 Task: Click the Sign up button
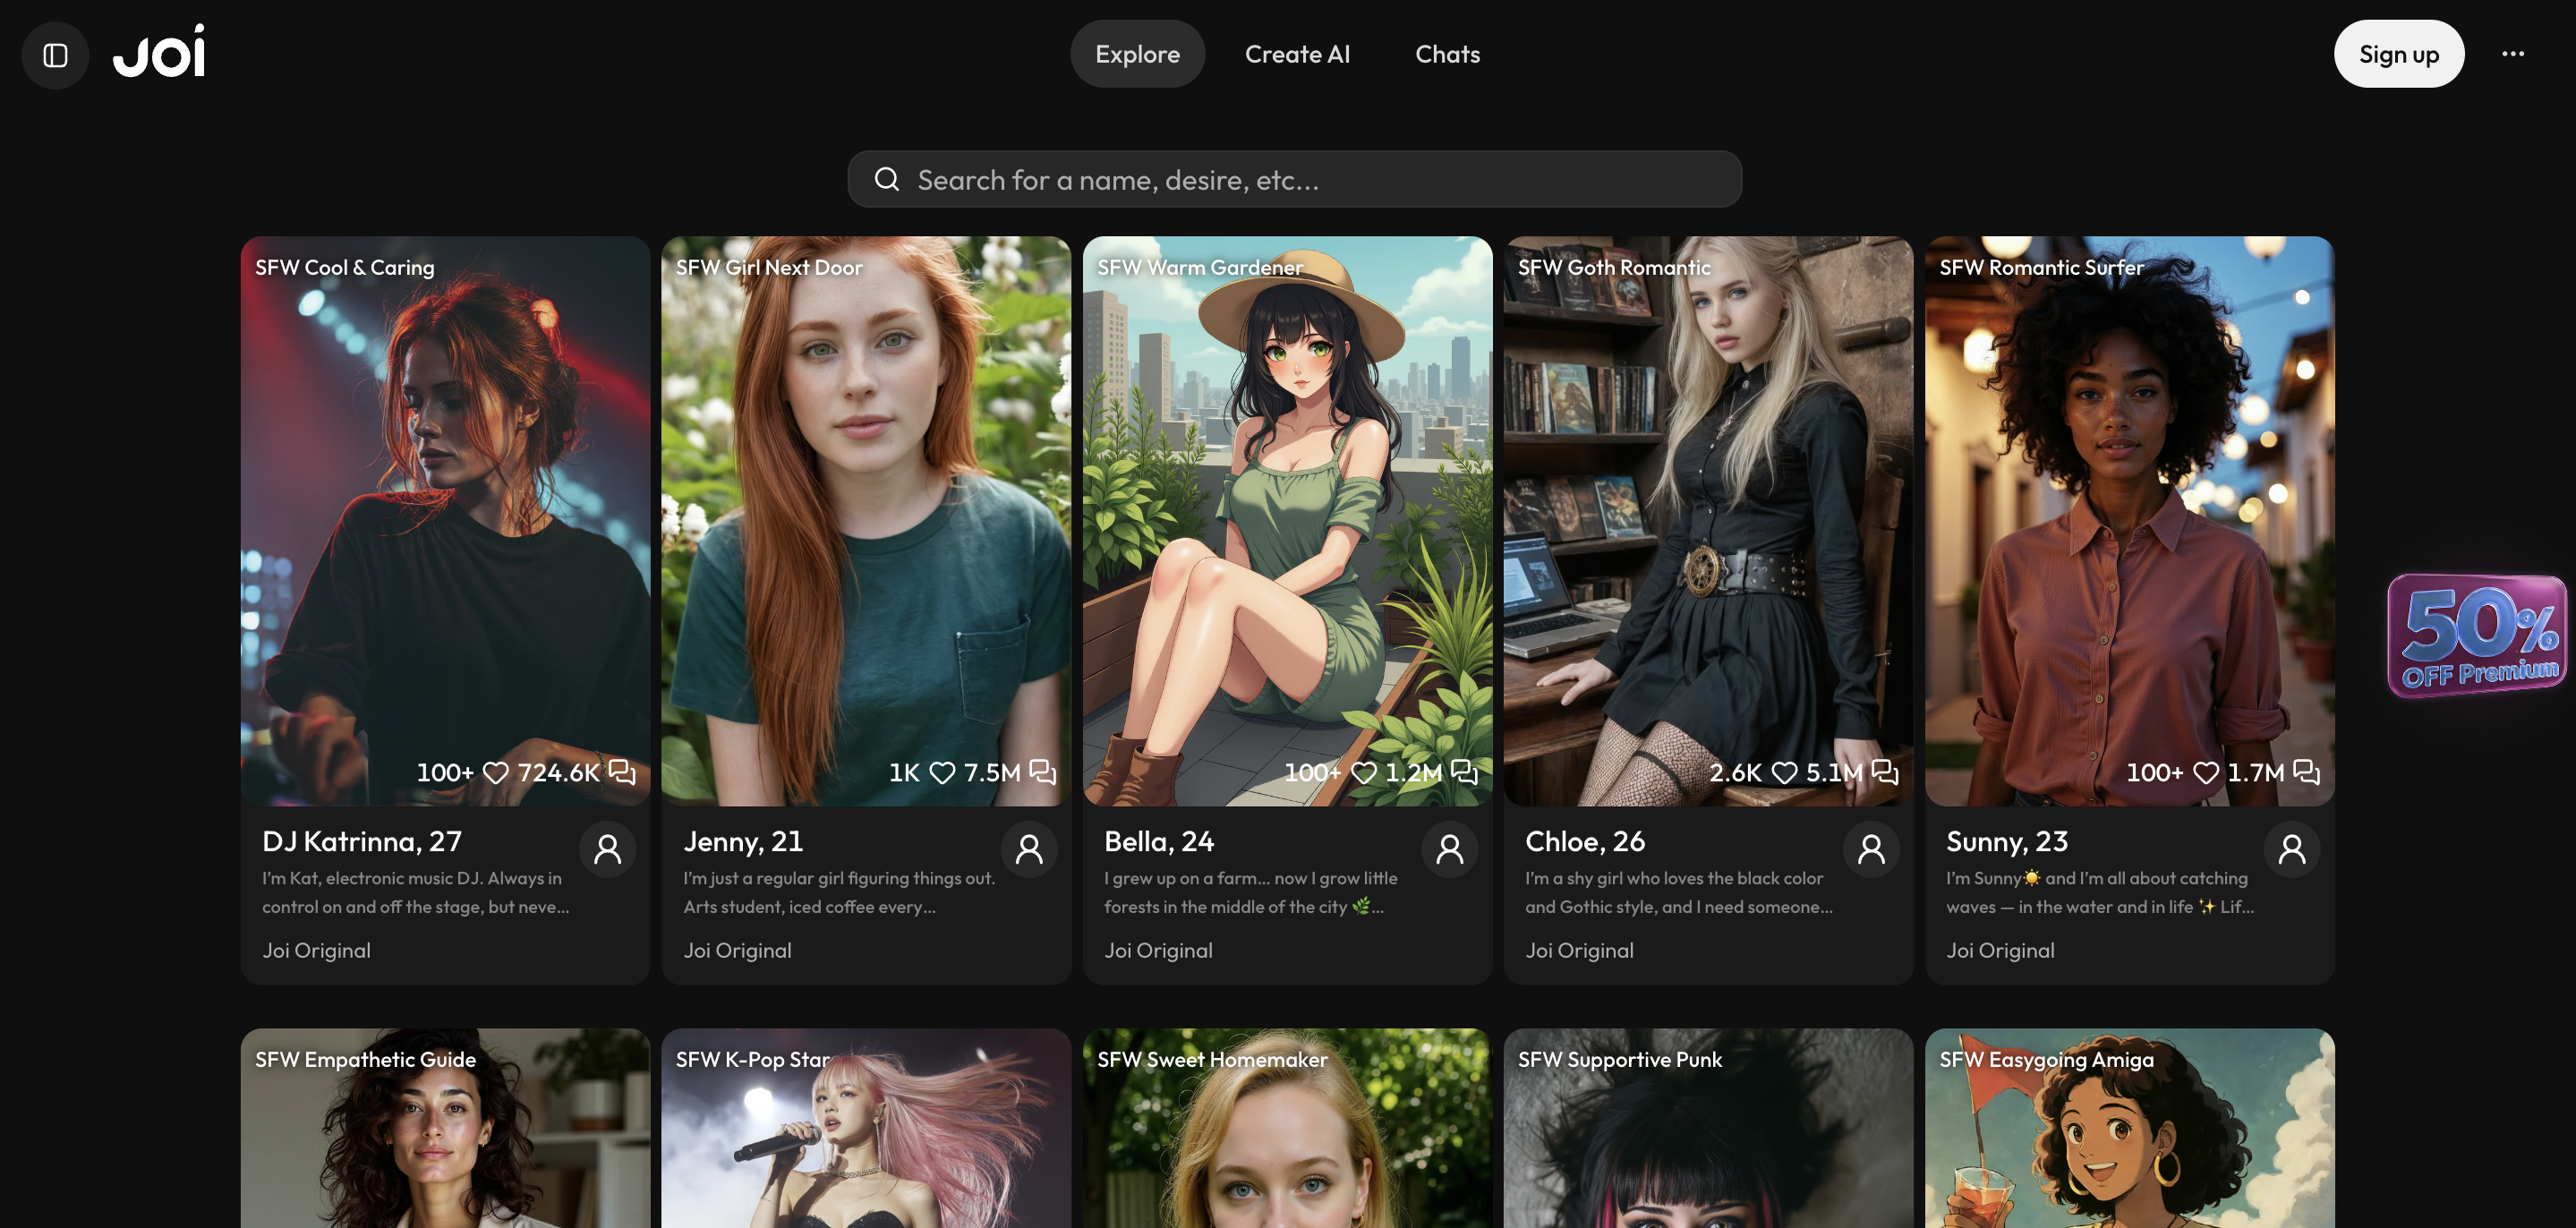2398,54
